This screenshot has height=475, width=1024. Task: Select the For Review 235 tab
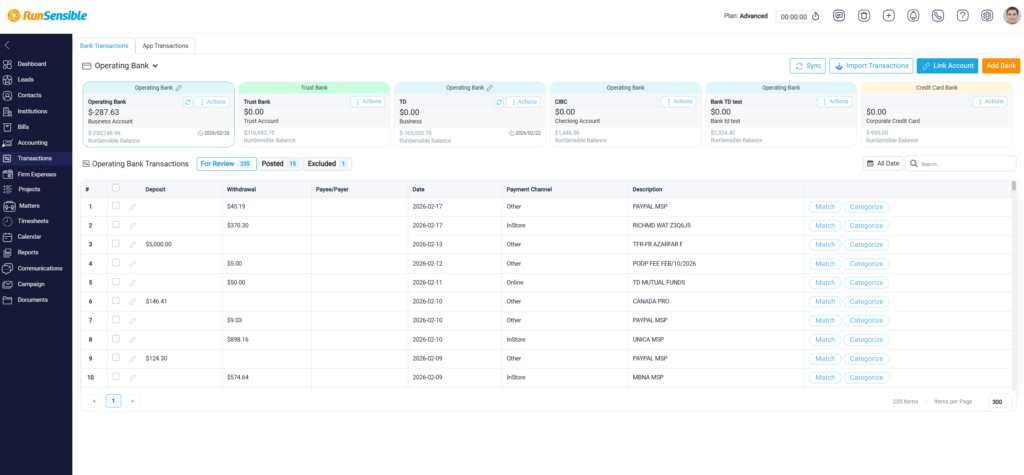pyautogui.click(x=226, y=164)
